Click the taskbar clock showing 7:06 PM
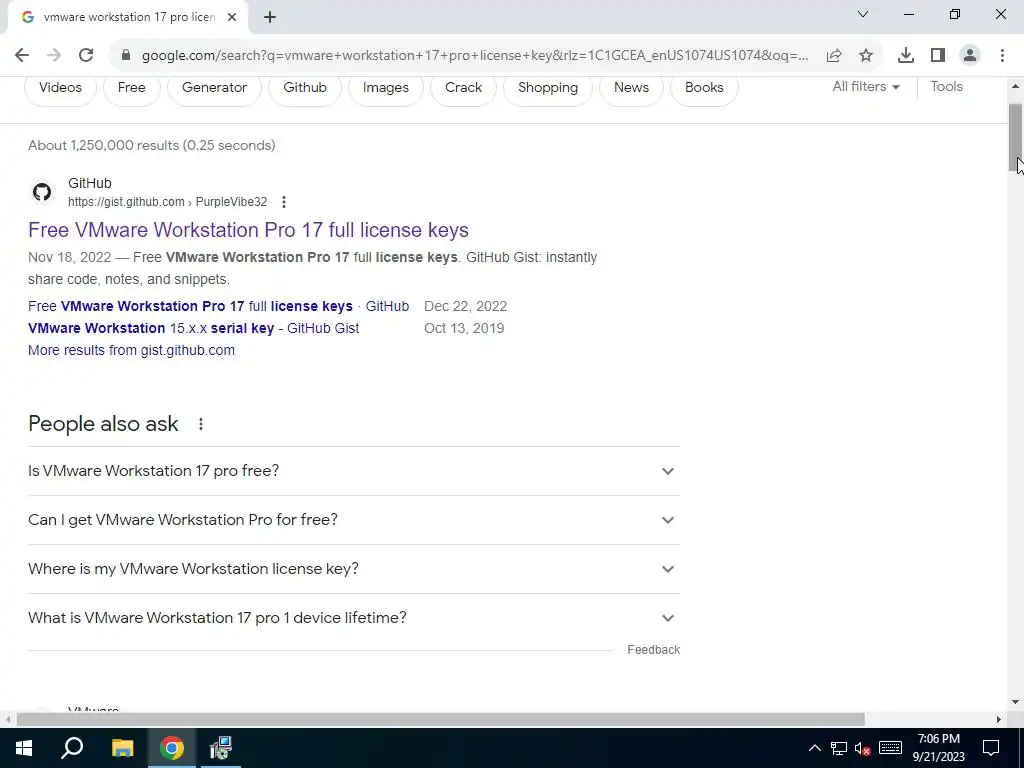The height and width of the screenshot is (768, 1024). pyautogui.click(x=938, y=748)
